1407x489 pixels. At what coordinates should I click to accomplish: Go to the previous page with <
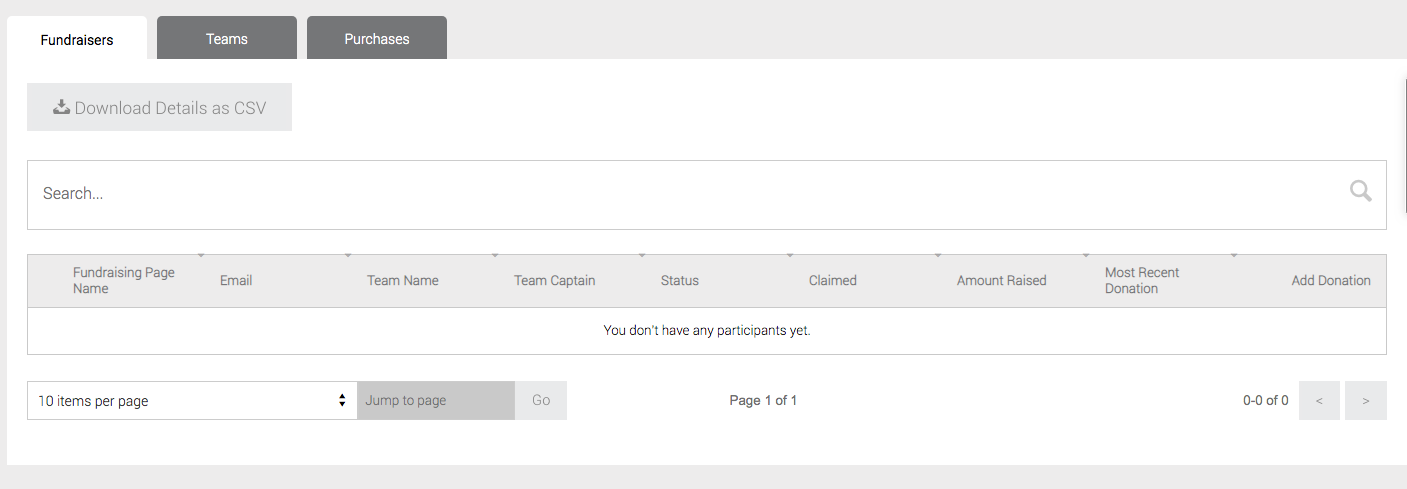(x=1319, y=401)
